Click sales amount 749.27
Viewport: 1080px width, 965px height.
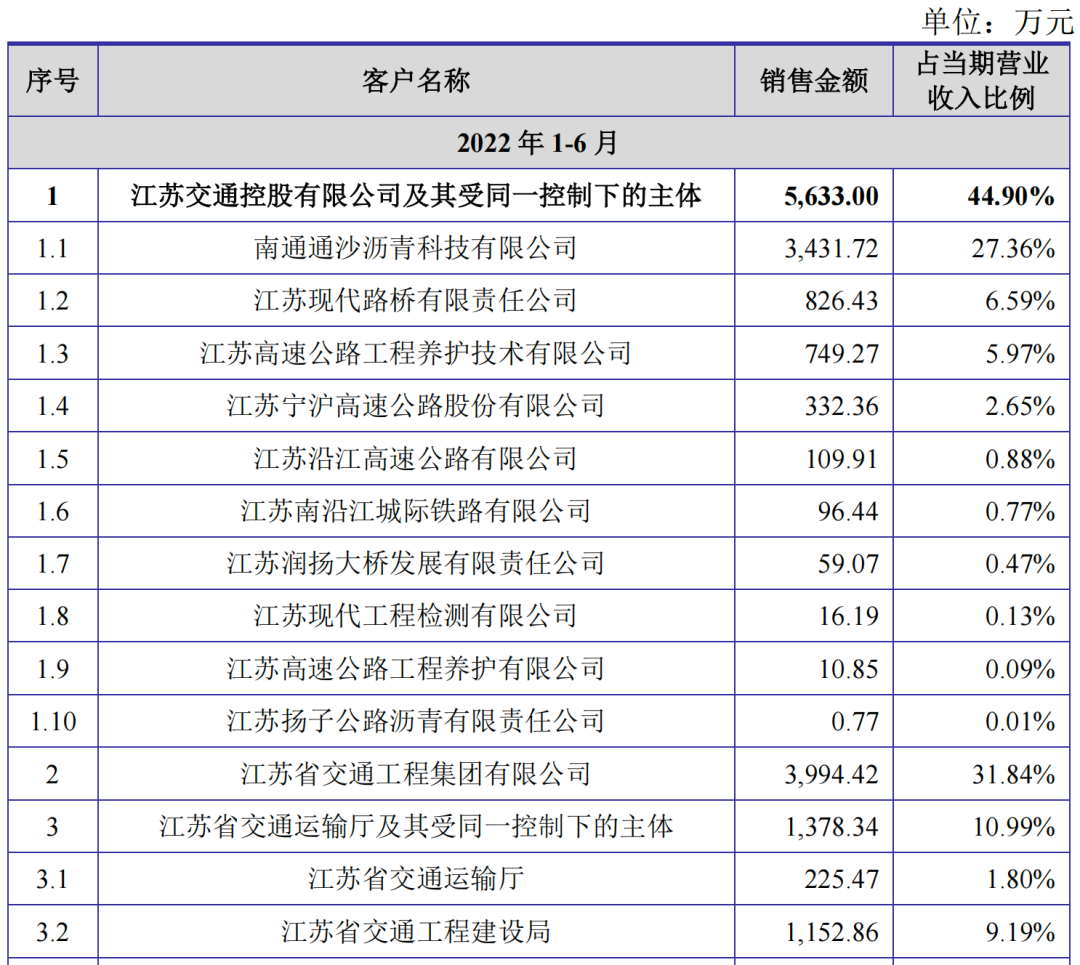tap(842, 354)
